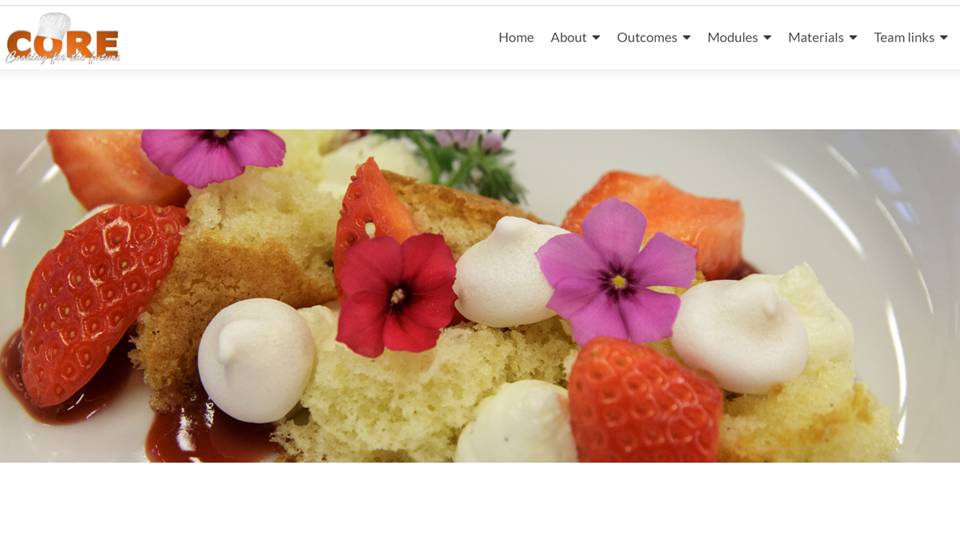Click the pink flower at the banner's top
Viewport: 960px width, 540px height.
[213, 156]
